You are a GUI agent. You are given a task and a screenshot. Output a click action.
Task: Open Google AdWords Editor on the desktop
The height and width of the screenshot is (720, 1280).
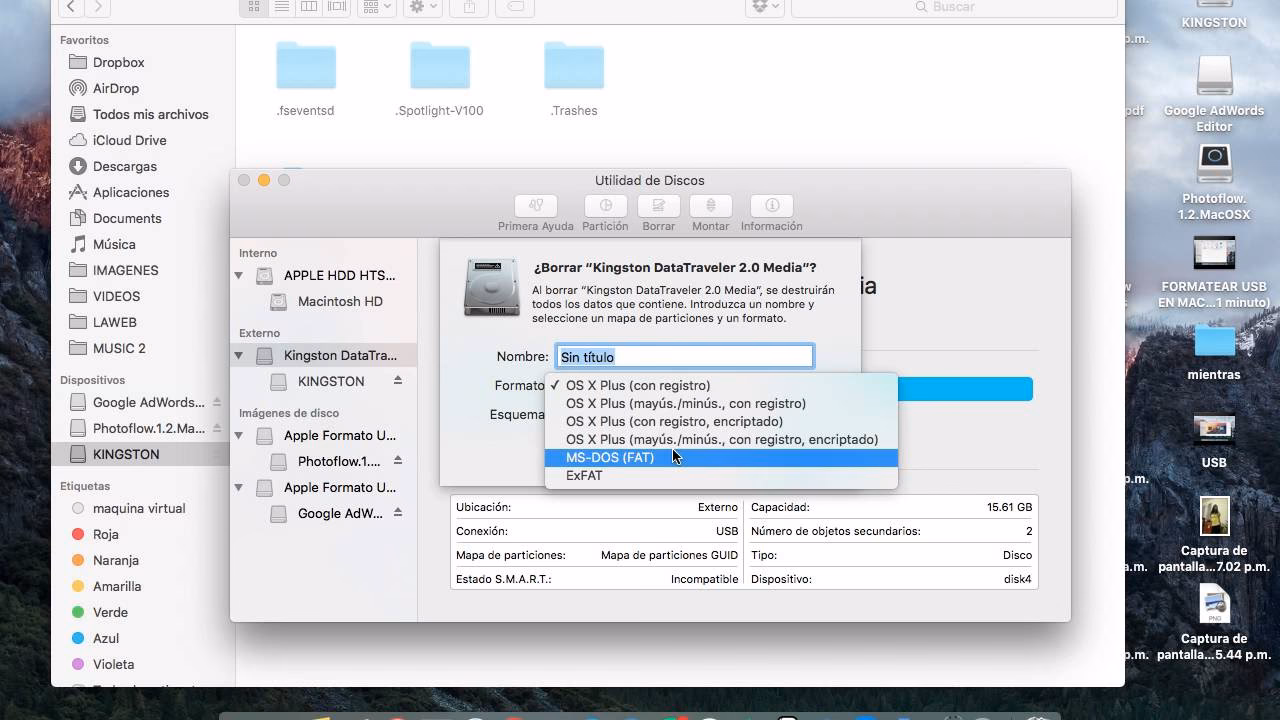(x=1213, y=75)
